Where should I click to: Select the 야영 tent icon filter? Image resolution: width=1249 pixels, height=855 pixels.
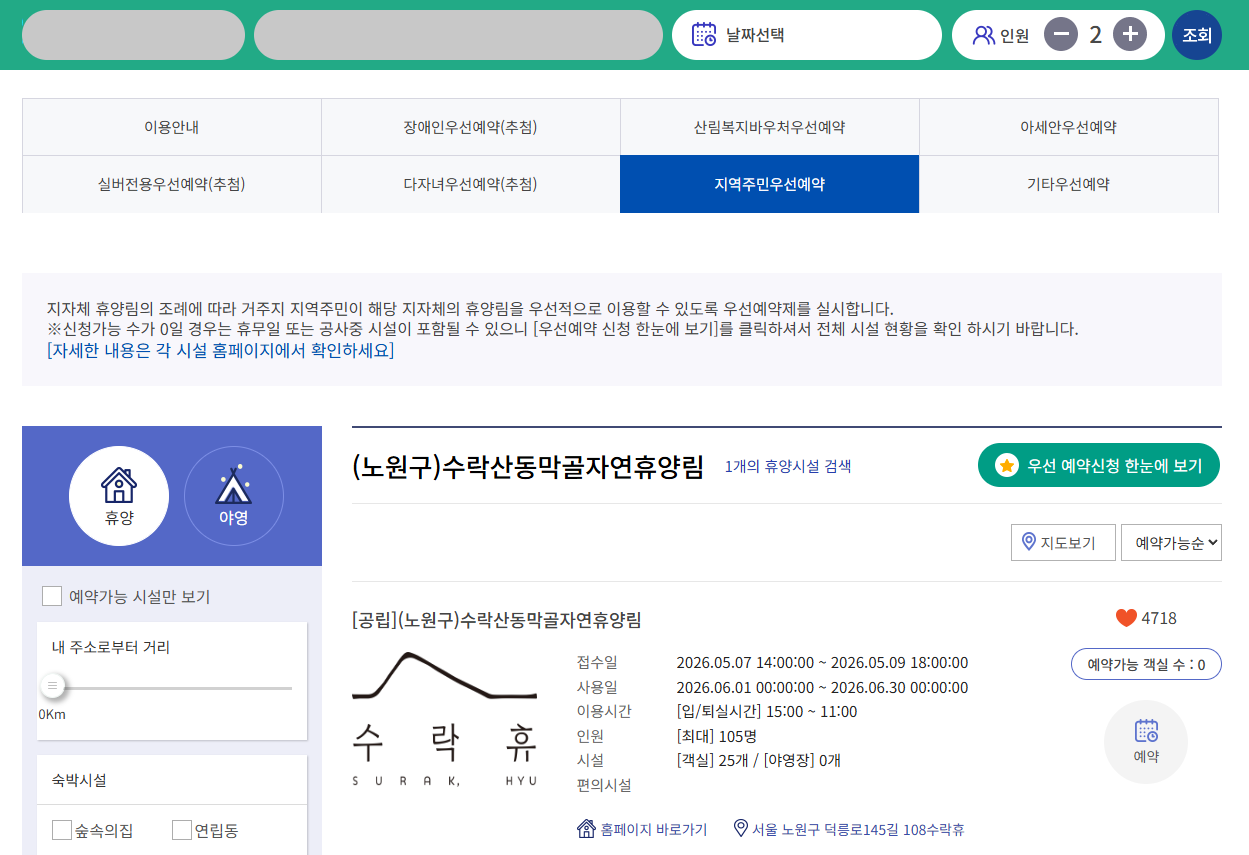[234, 496]
